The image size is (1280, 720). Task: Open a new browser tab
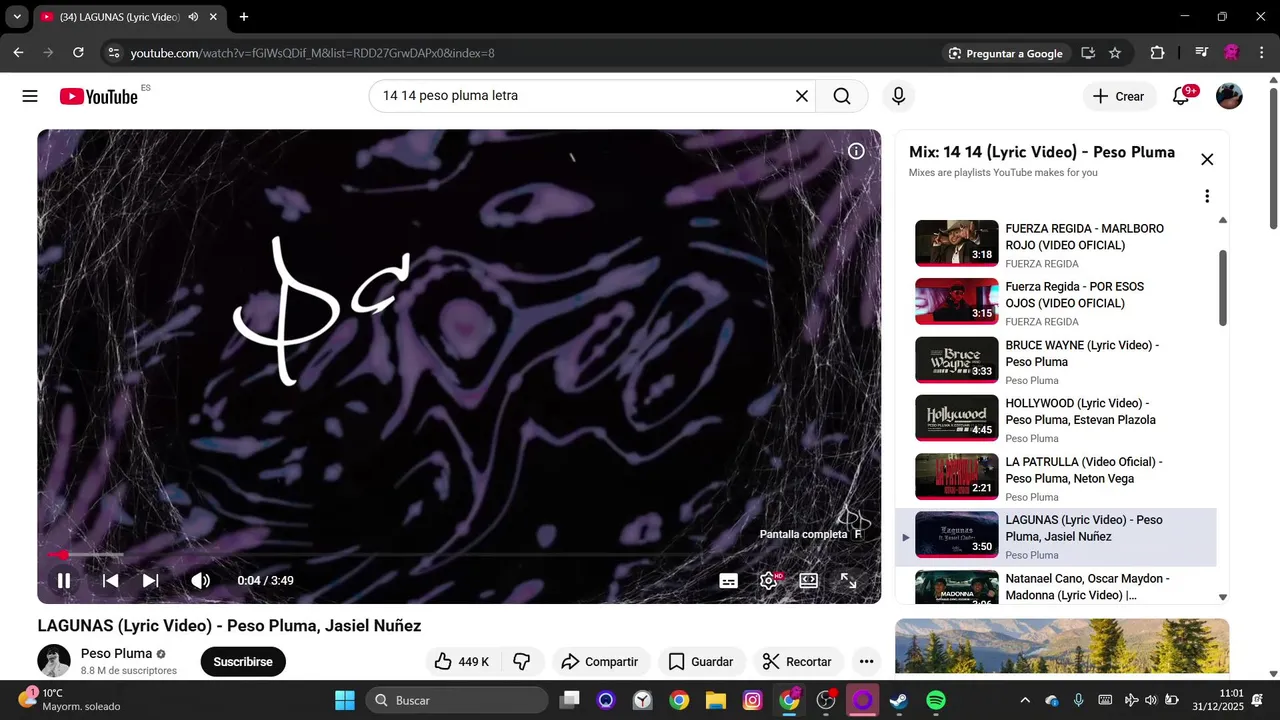pyautogui.click(x=243, y=17)
